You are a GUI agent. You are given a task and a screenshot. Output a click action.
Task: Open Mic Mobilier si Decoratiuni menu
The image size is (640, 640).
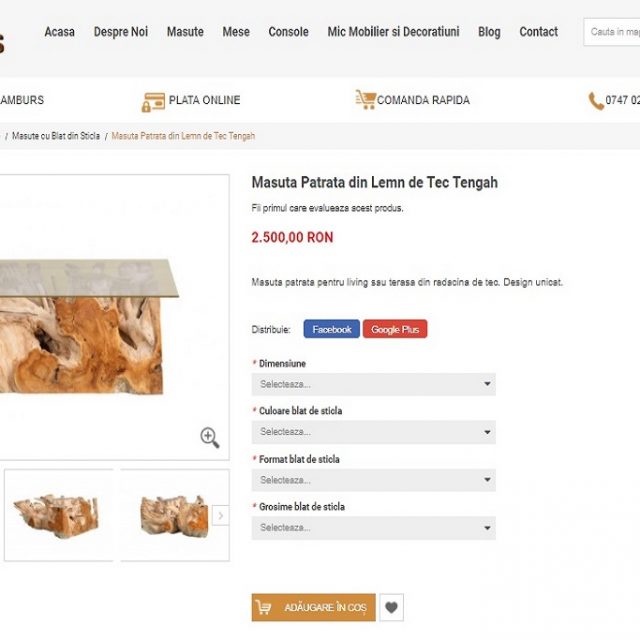pos(393,32)
